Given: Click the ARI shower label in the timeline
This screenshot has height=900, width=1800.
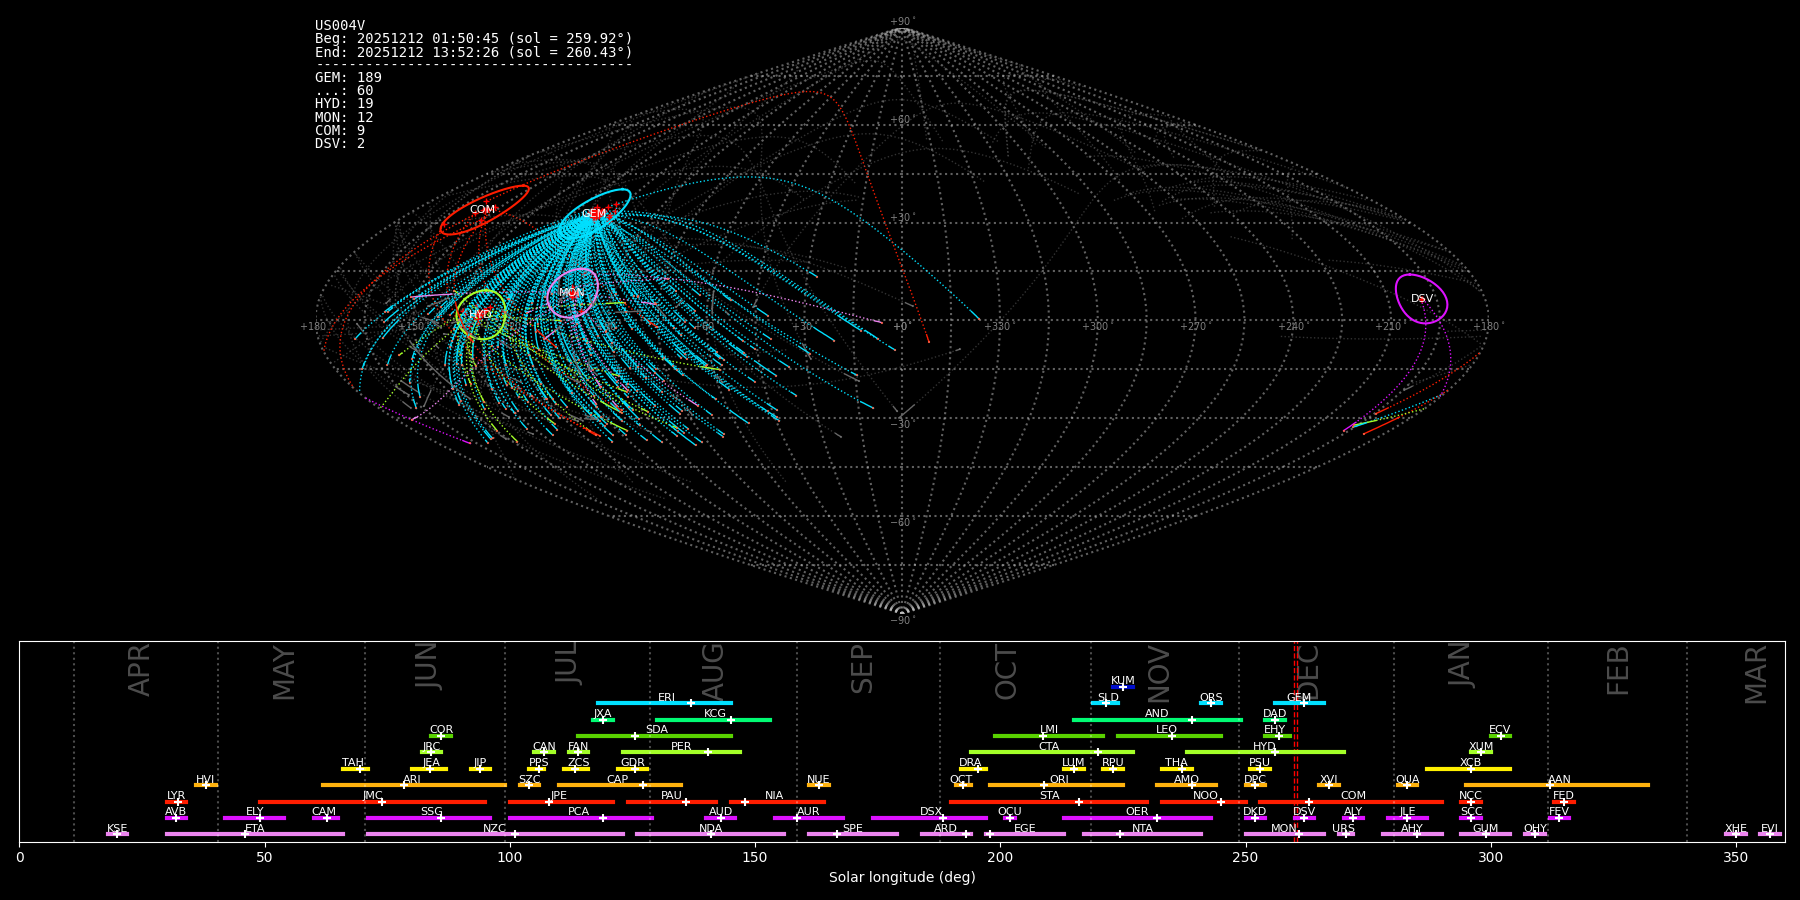Looking at the screenshot, I should pos(411,780).
